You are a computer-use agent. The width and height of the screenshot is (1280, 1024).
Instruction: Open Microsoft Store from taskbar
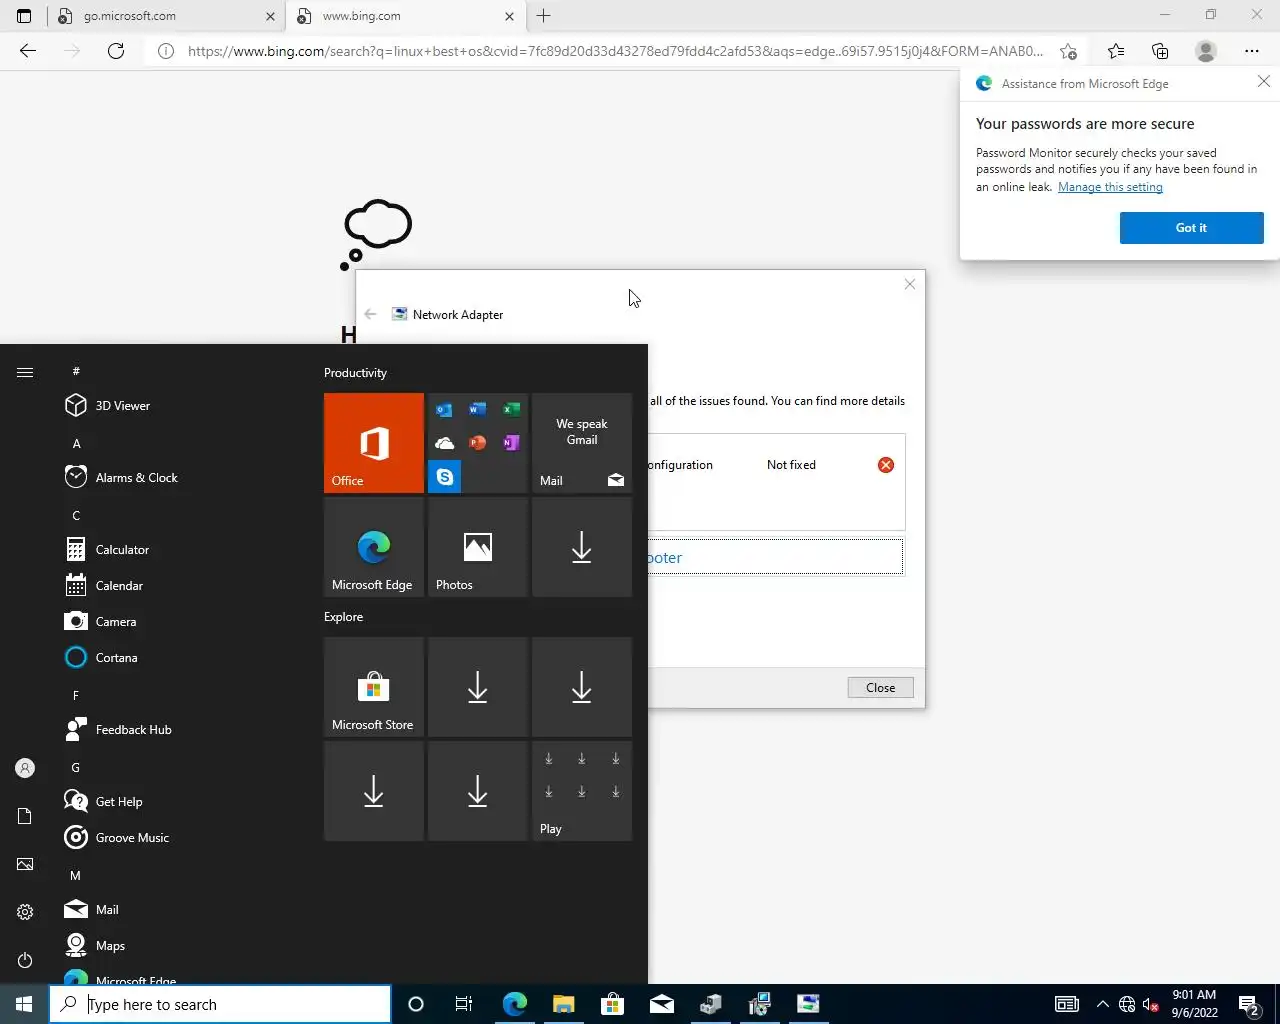pos(612,1004)
